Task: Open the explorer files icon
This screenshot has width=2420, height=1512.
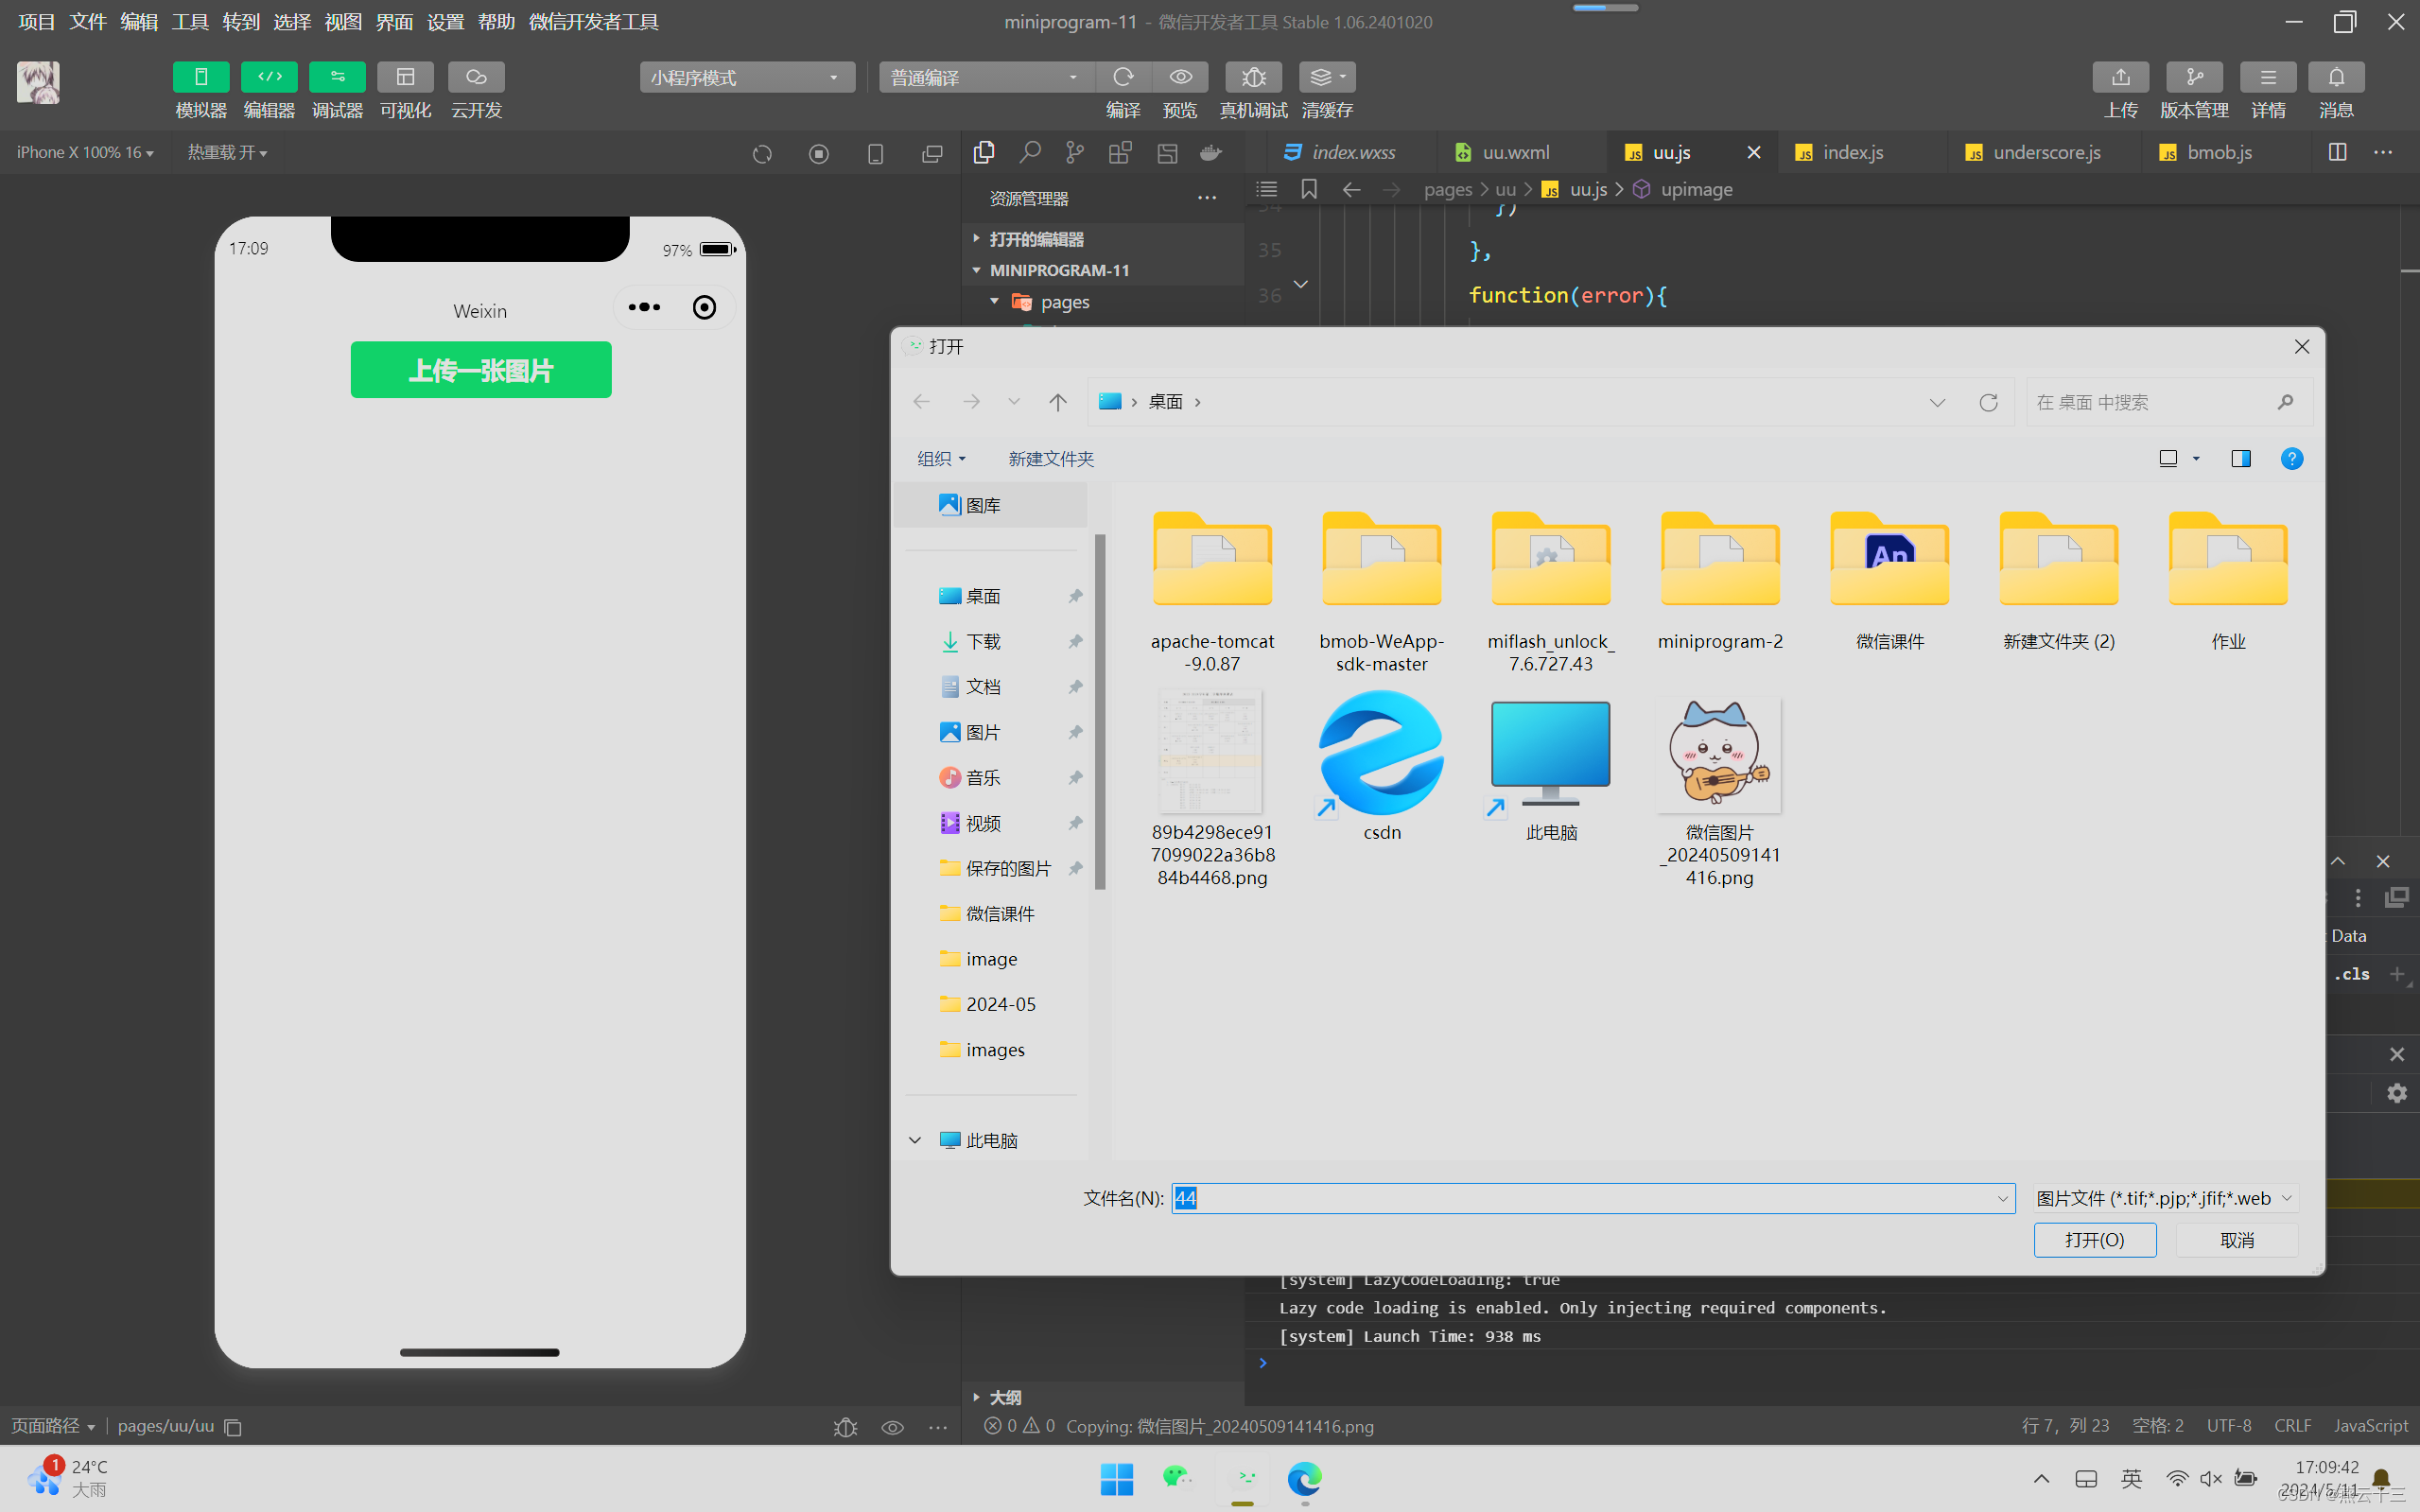Action: (x=984, y=152)
